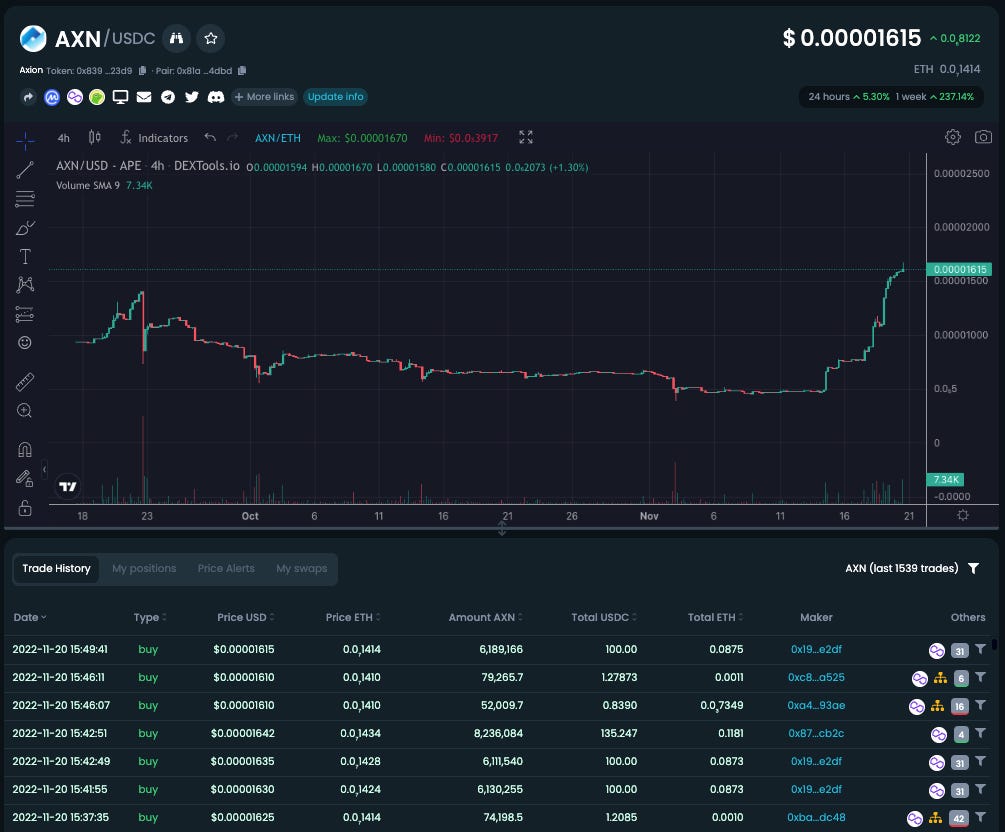Open maker address 0x87...cb2c
The width and height of the screenshot is (1005, 832).
(x=816, y=733)
